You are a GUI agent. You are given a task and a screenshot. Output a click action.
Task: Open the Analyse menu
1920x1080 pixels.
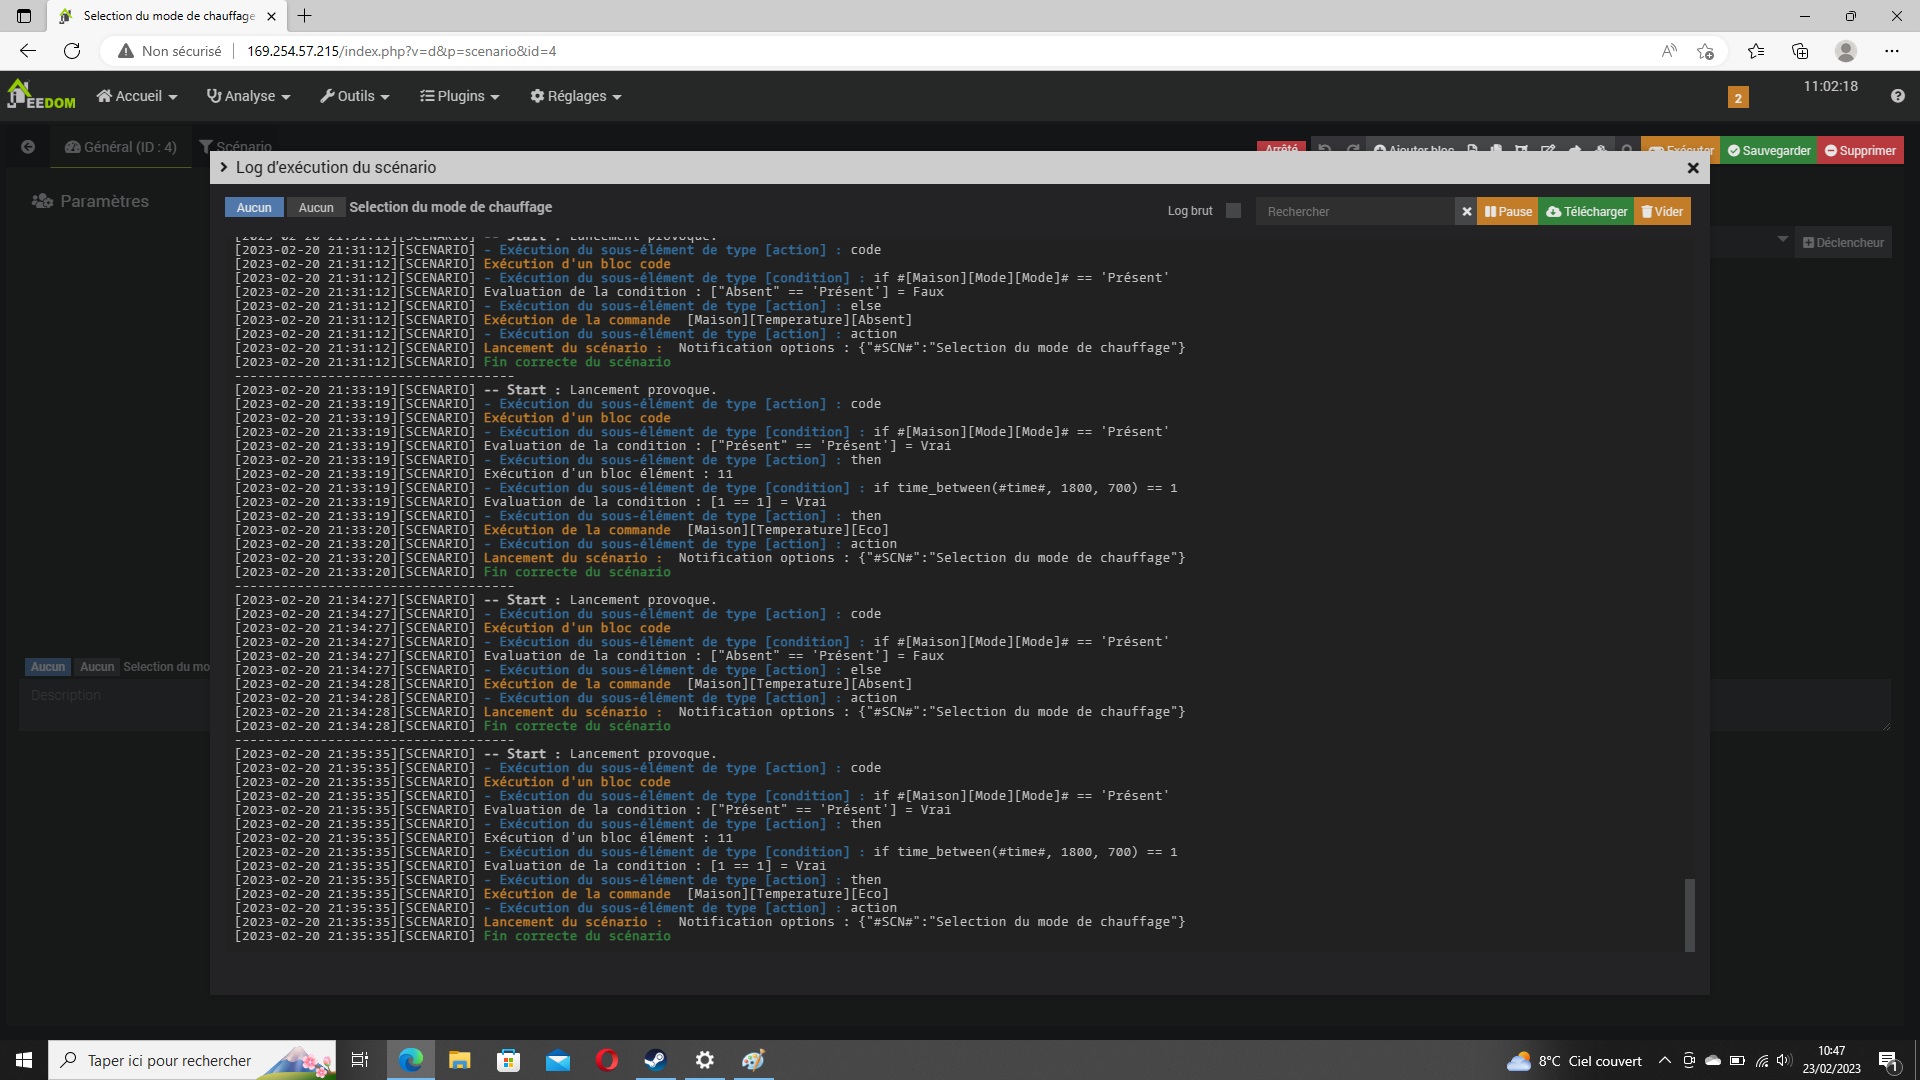(248, 96)
